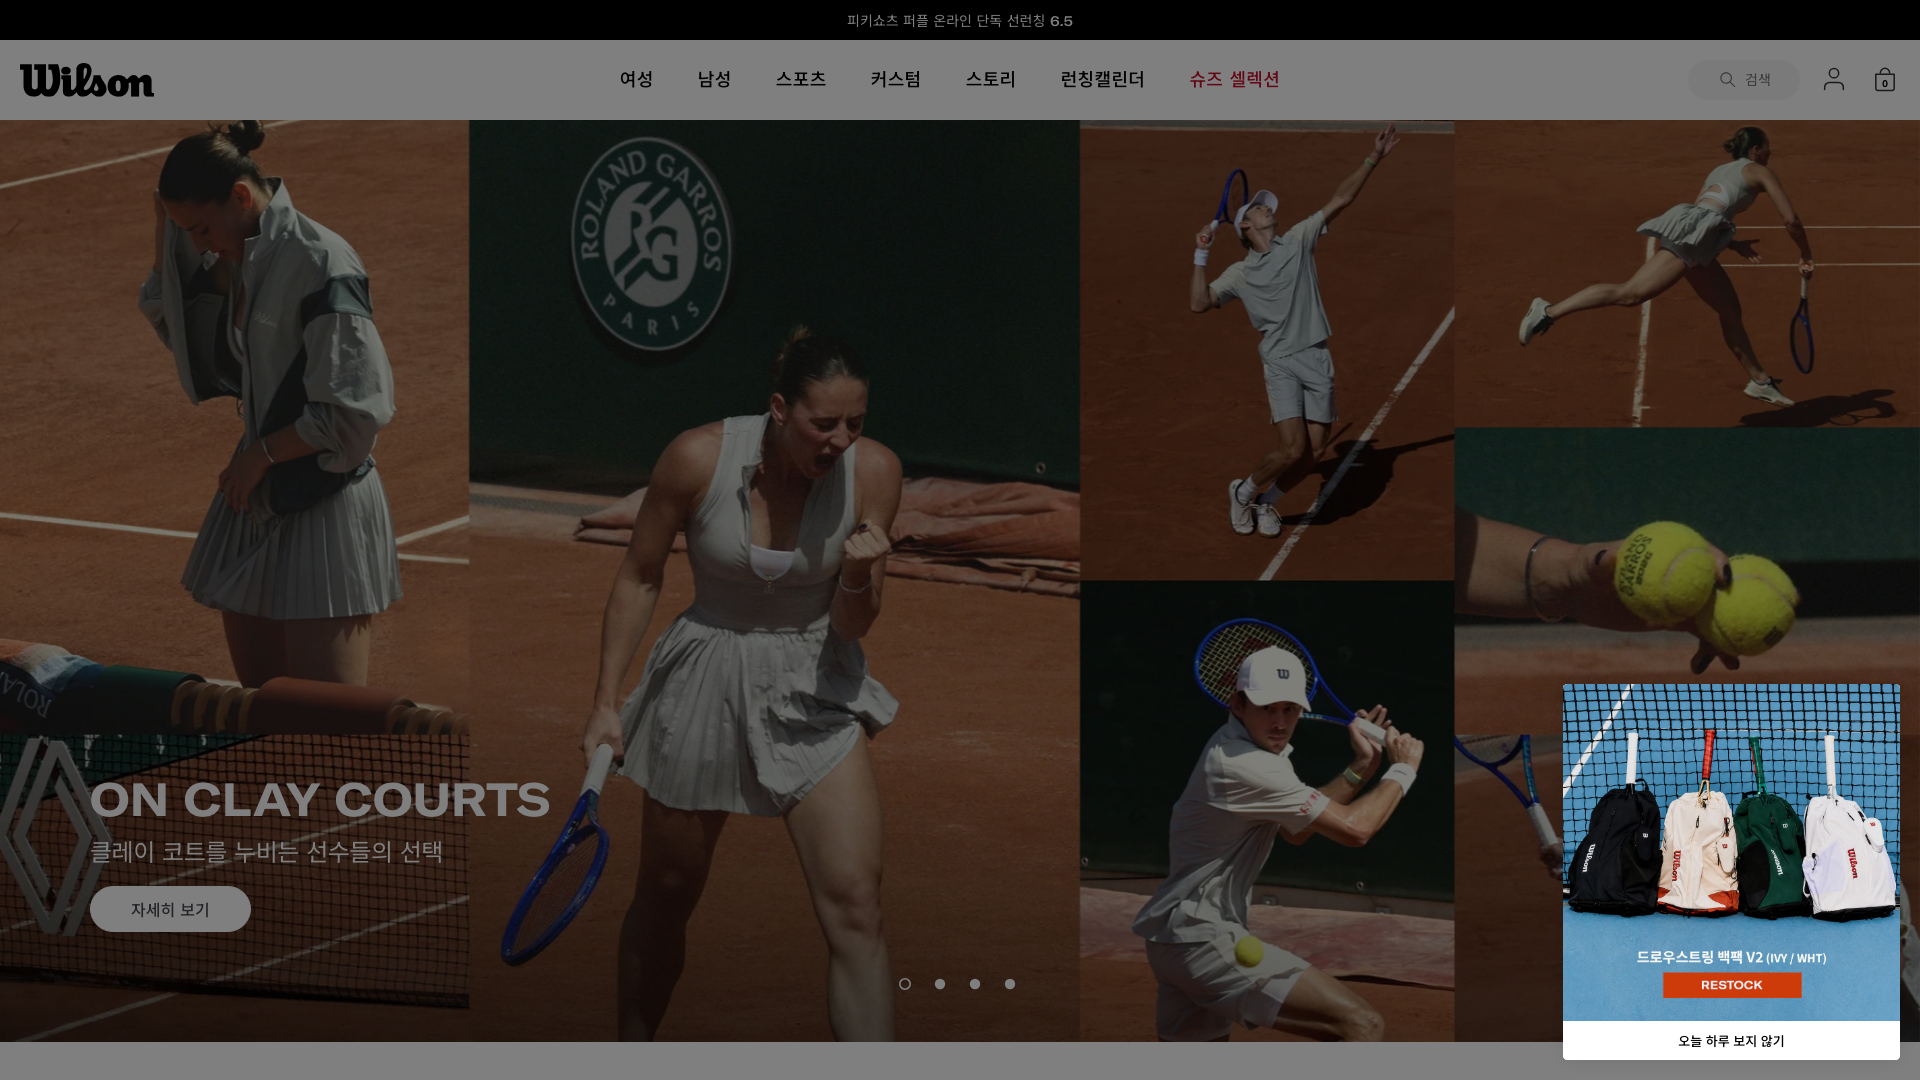Open the shopping bag icon
Image resolution: width=1920 pixels, height=1080 pixels.
(1884, 79)
